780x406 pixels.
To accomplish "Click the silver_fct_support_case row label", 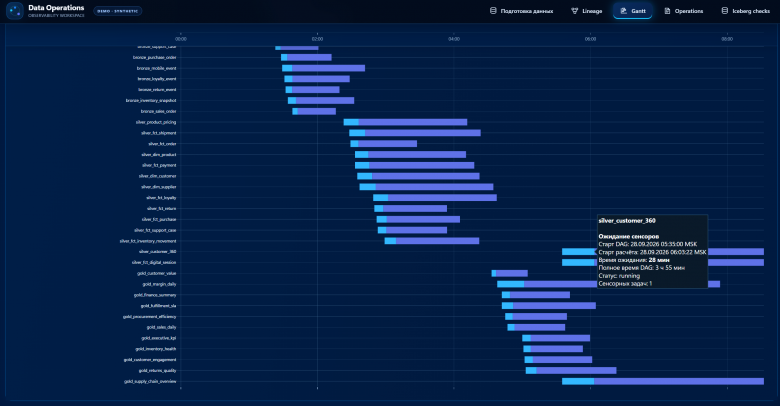I will [x=155, y=230].
